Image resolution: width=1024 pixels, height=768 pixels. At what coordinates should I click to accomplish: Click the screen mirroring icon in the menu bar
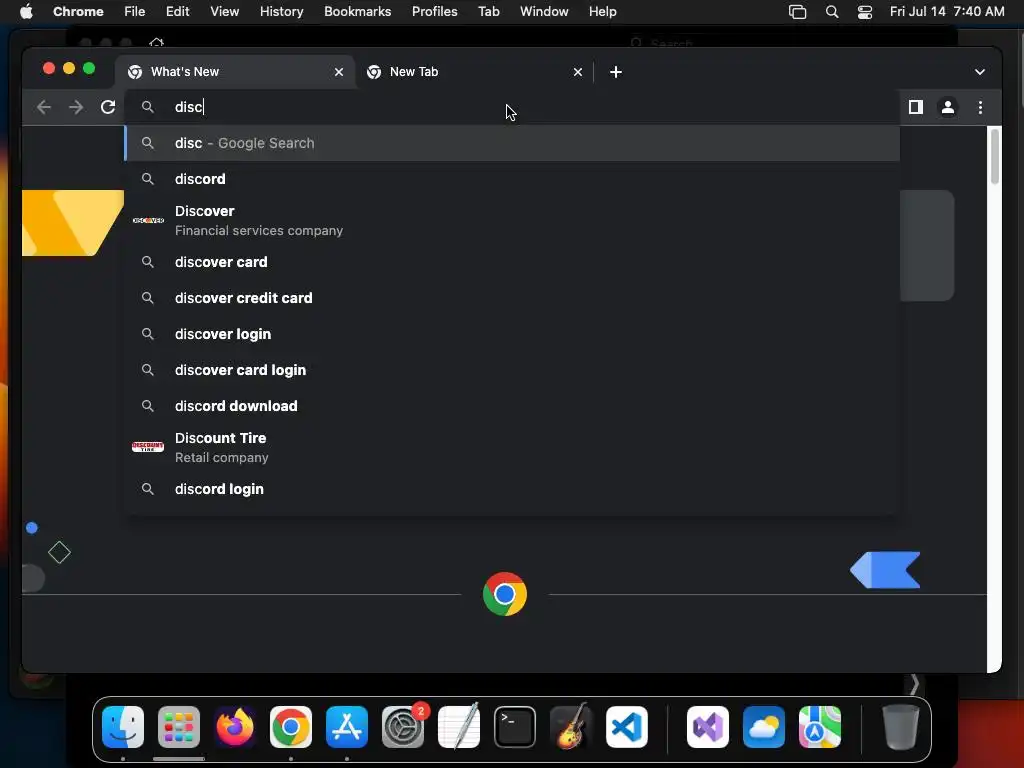pyautogui.click(x=797, y=12)
